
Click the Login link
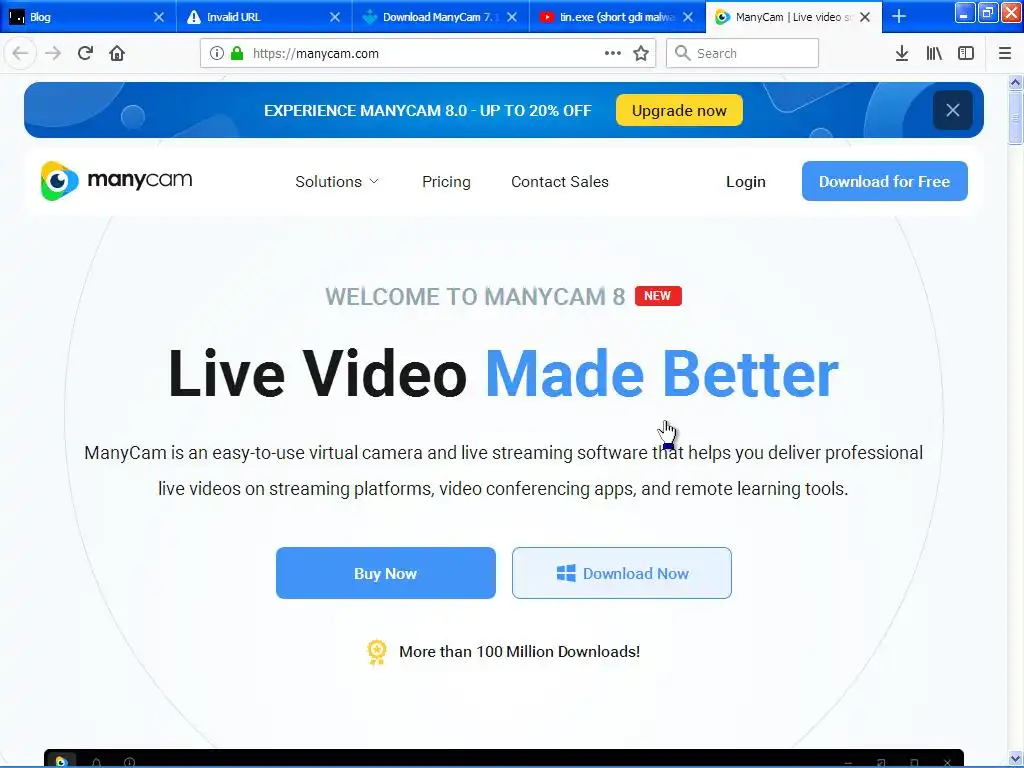pos(746,182)
